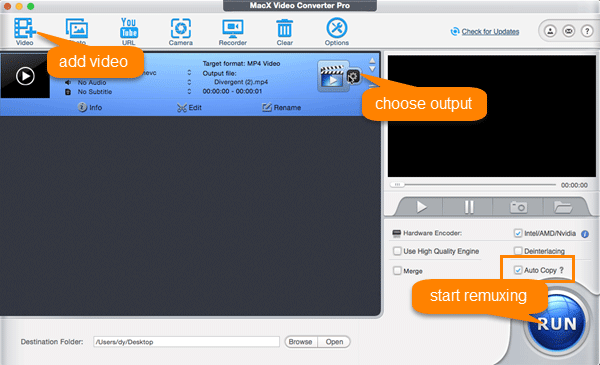Image resolution: width=600 pixels, height=365 pixels.
Task: Show hardware encoder info icon
Action: [585, 234]
